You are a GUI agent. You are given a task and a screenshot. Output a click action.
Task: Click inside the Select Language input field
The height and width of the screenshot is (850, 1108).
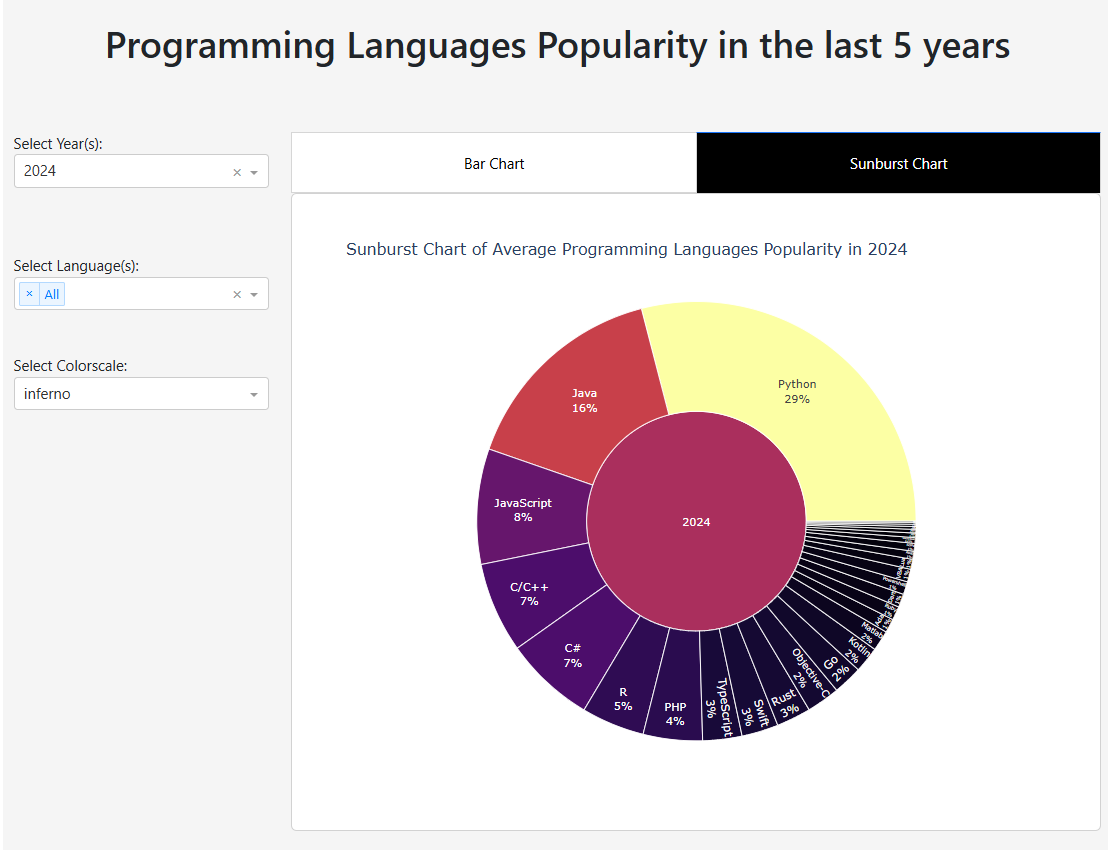140,295
